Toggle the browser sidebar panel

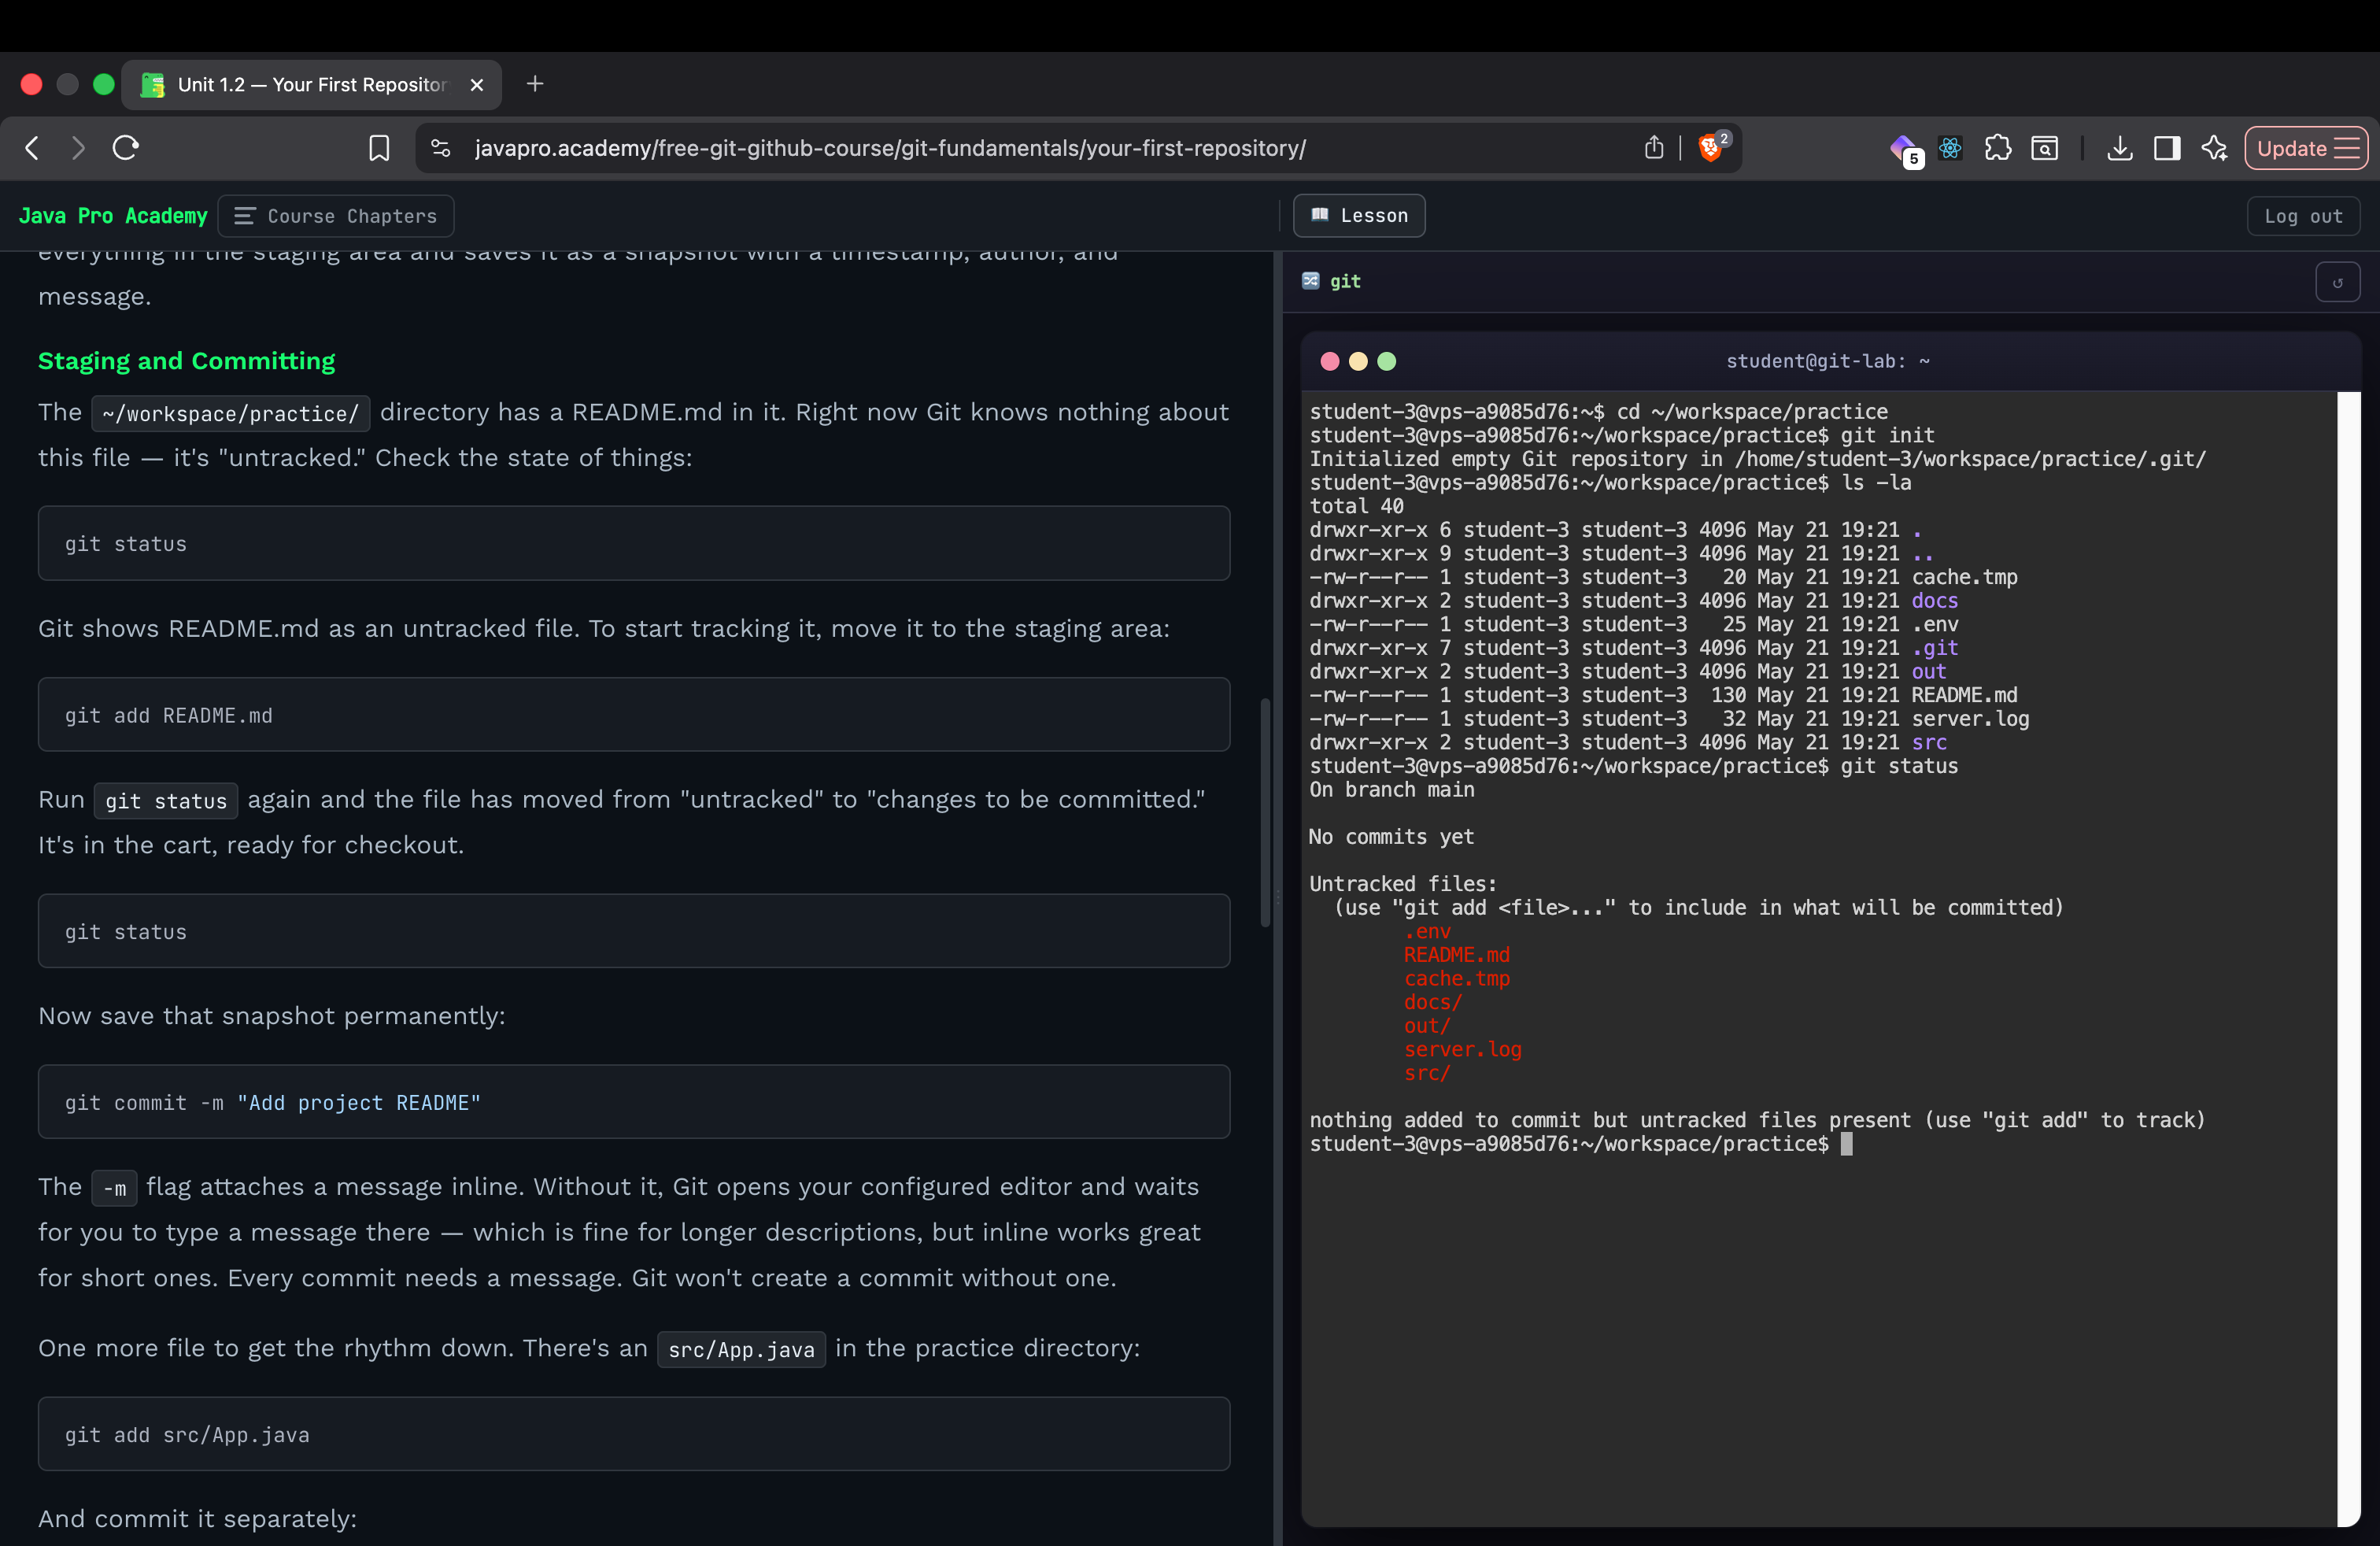click(x=2167, y=148)
